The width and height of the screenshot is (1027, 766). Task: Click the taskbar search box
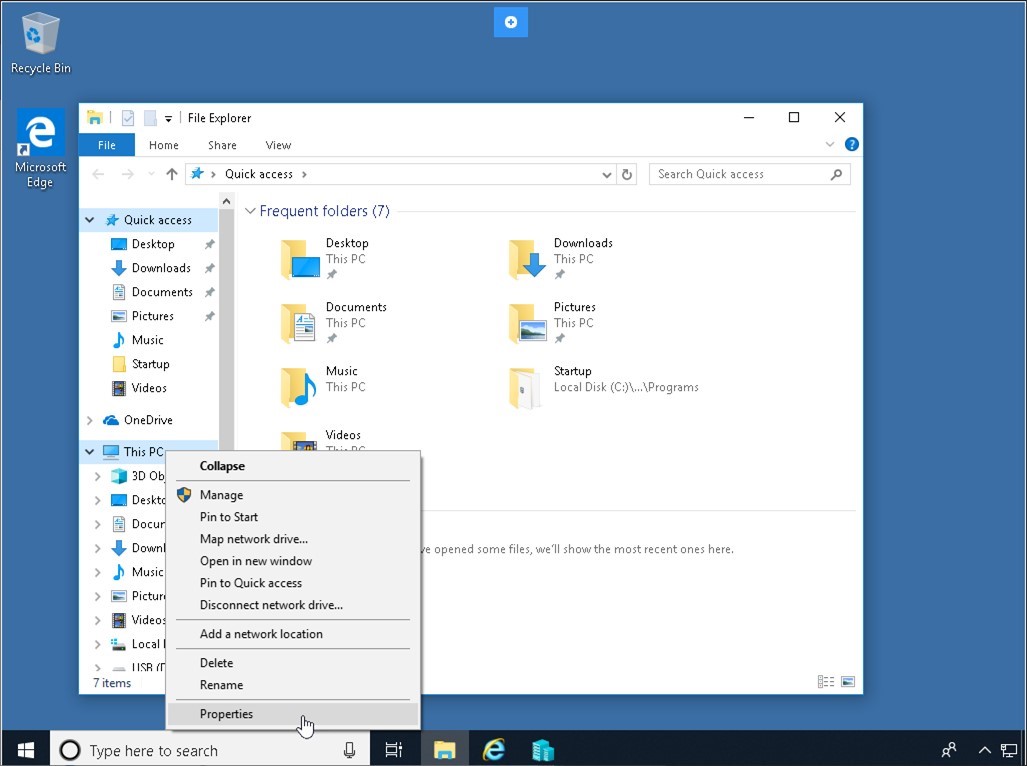(x=210, y=750)
